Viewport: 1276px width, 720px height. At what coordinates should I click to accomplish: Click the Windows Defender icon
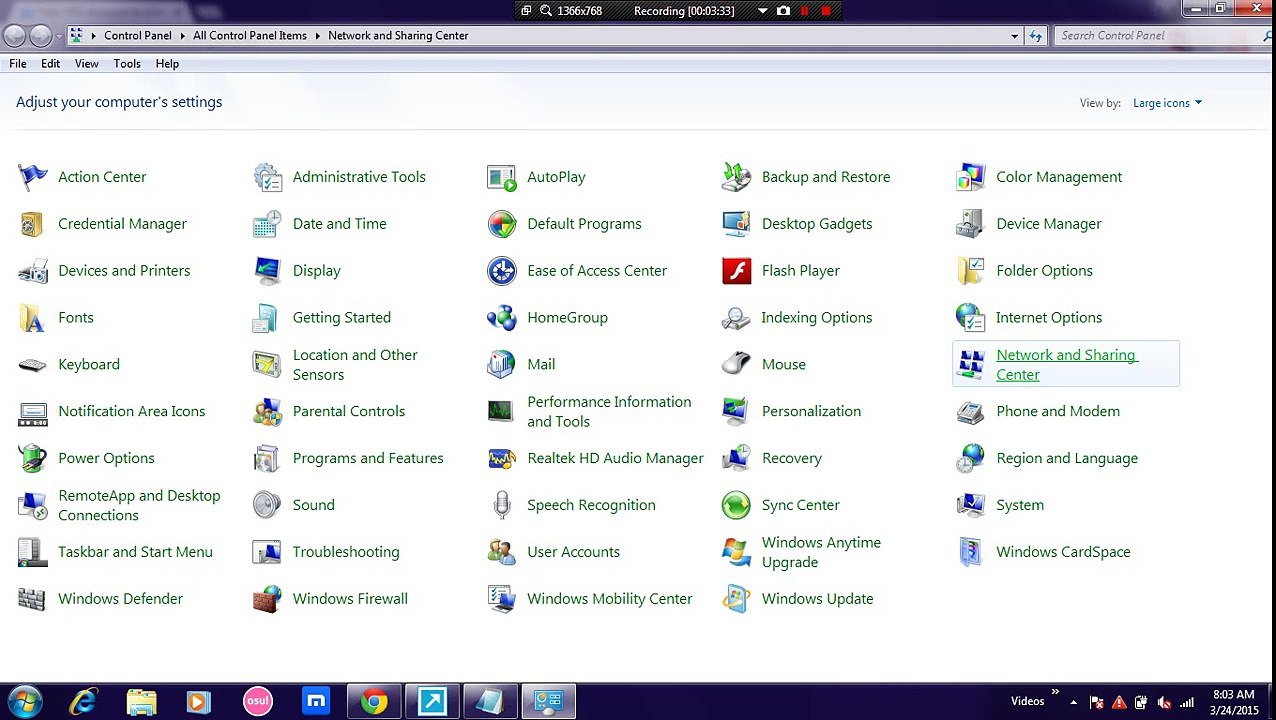[x=33, y=599]
